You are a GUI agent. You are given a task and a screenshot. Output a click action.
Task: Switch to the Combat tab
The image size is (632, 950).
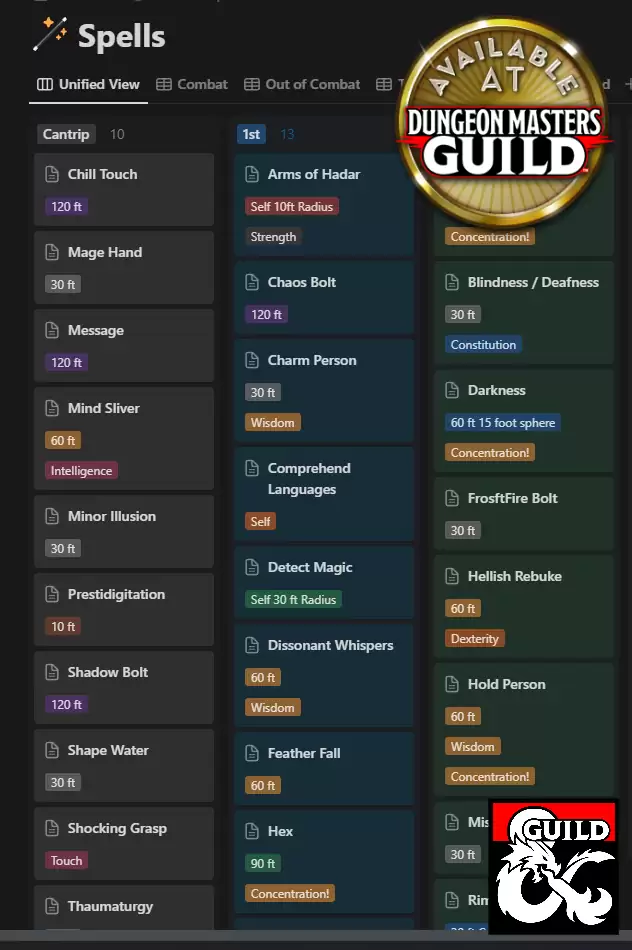(192, 84)
